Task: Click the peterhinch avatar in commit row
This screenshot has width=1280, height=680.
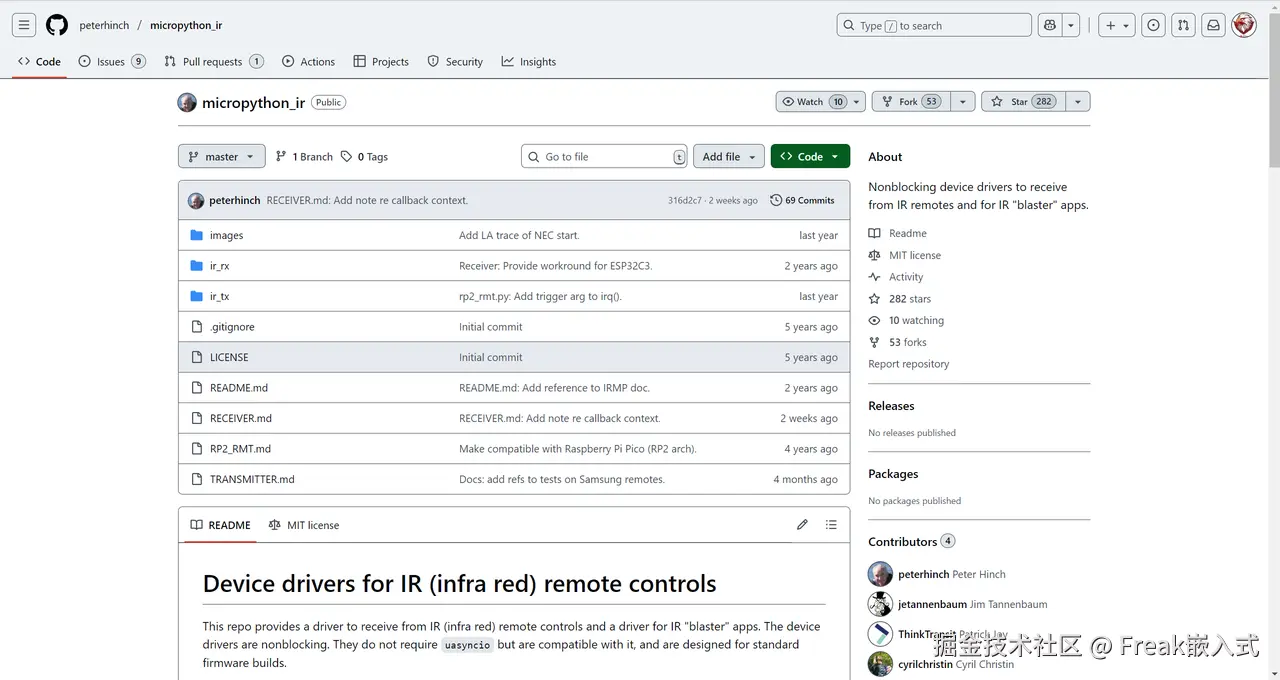Action: click(x=196, y=200)
